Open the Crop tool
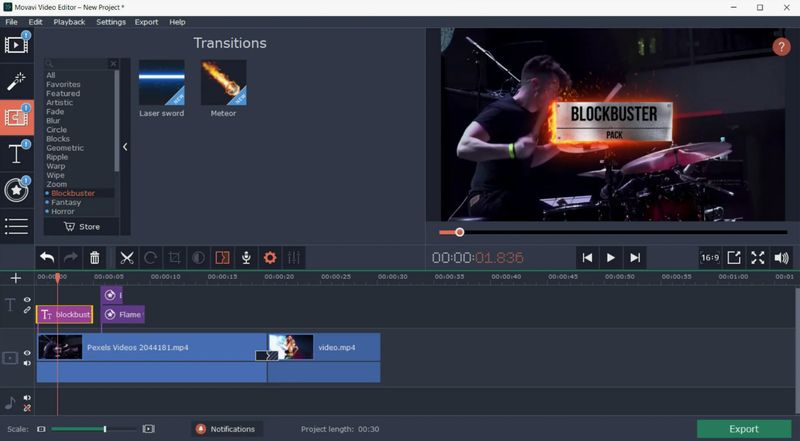The width and height of the screenshot is (800, 441). coord(175,258)
